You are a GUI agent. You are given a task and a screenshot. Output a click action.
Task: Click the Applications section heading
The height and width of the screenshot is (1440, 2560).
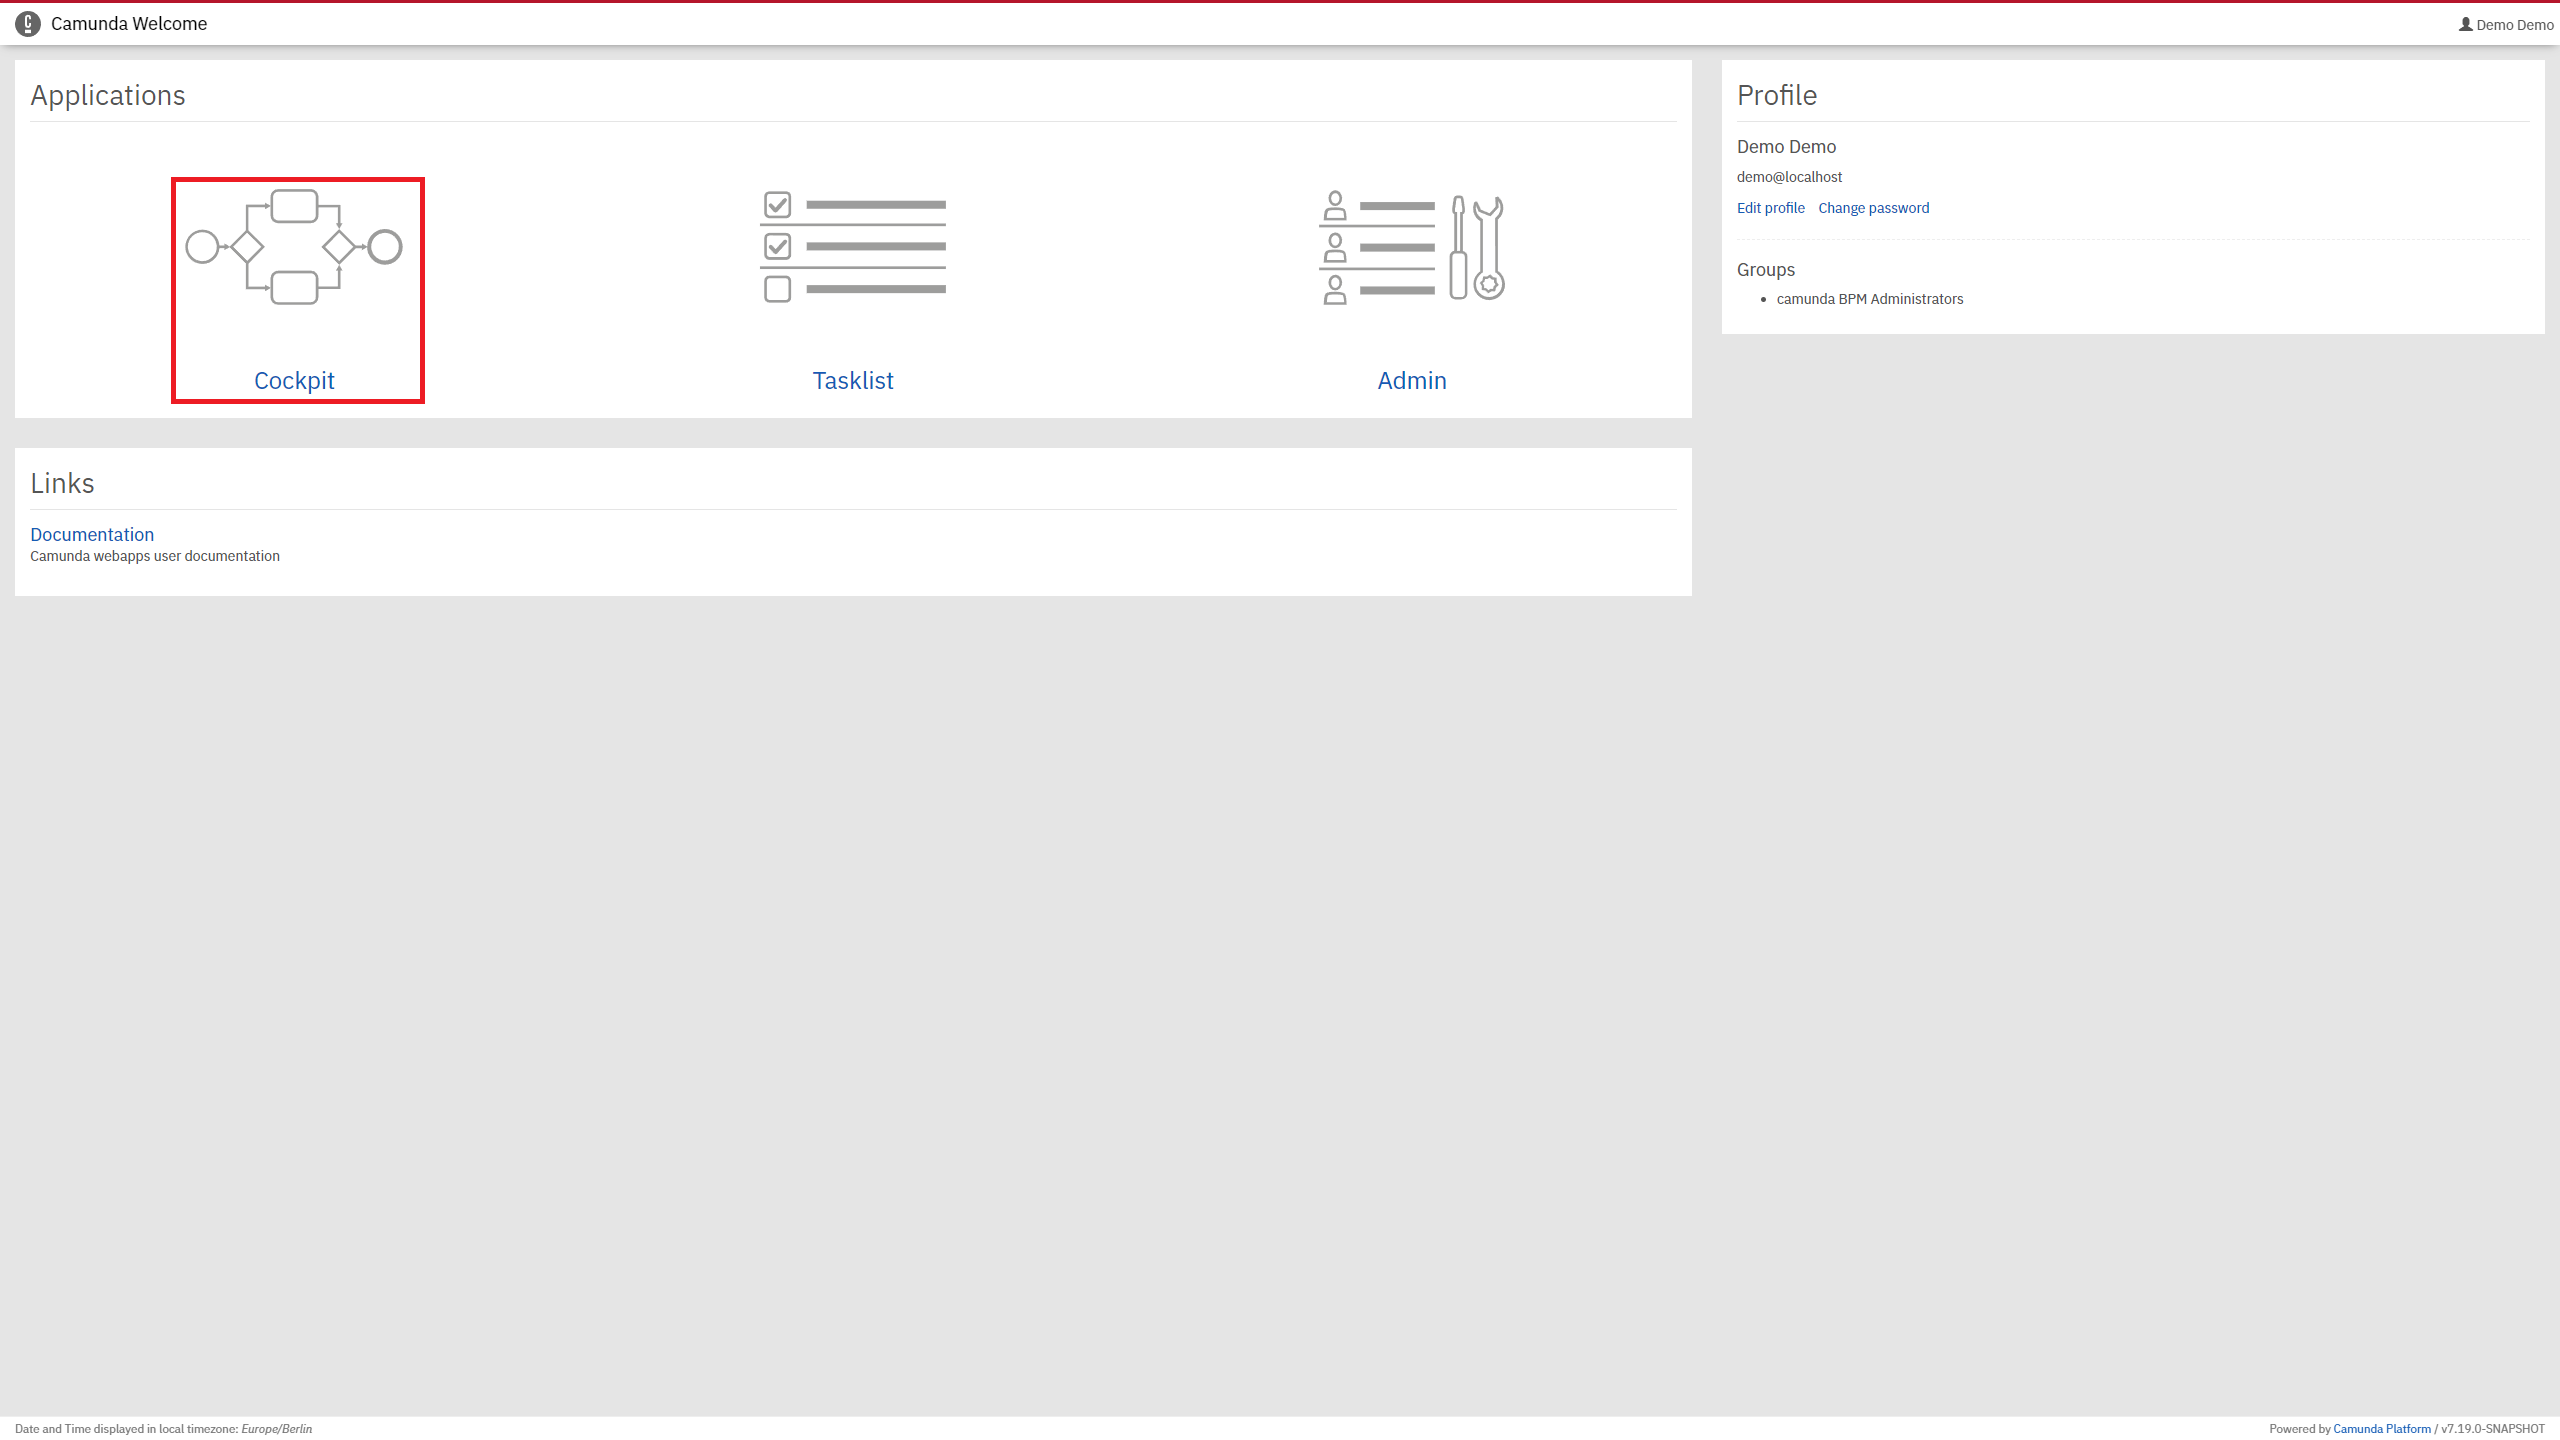pyautogui.click(x=108, y=95)
